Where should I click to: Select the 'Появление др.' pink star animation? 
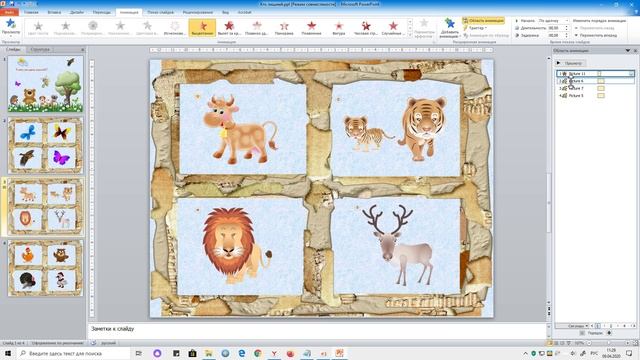257,28
